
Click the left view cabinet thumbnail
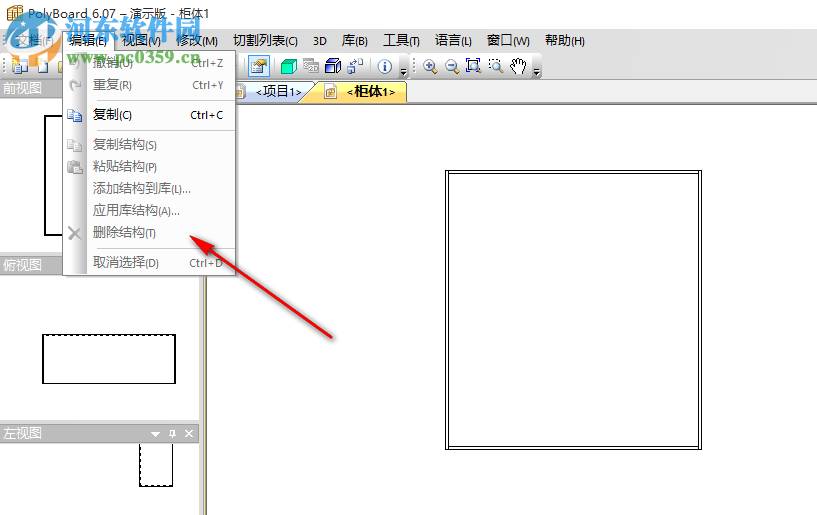click(x=156, y=465)
